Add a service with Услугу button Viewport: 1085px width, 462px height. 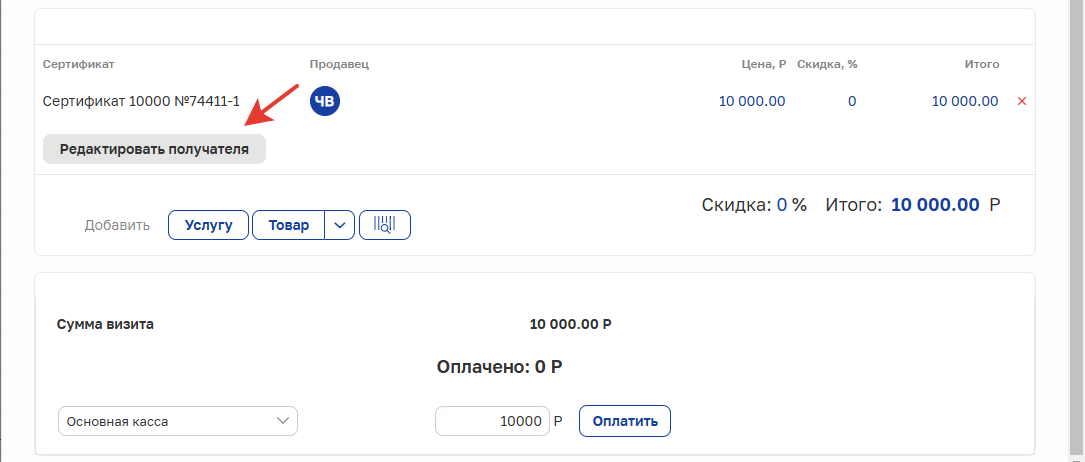coord(208,225)
